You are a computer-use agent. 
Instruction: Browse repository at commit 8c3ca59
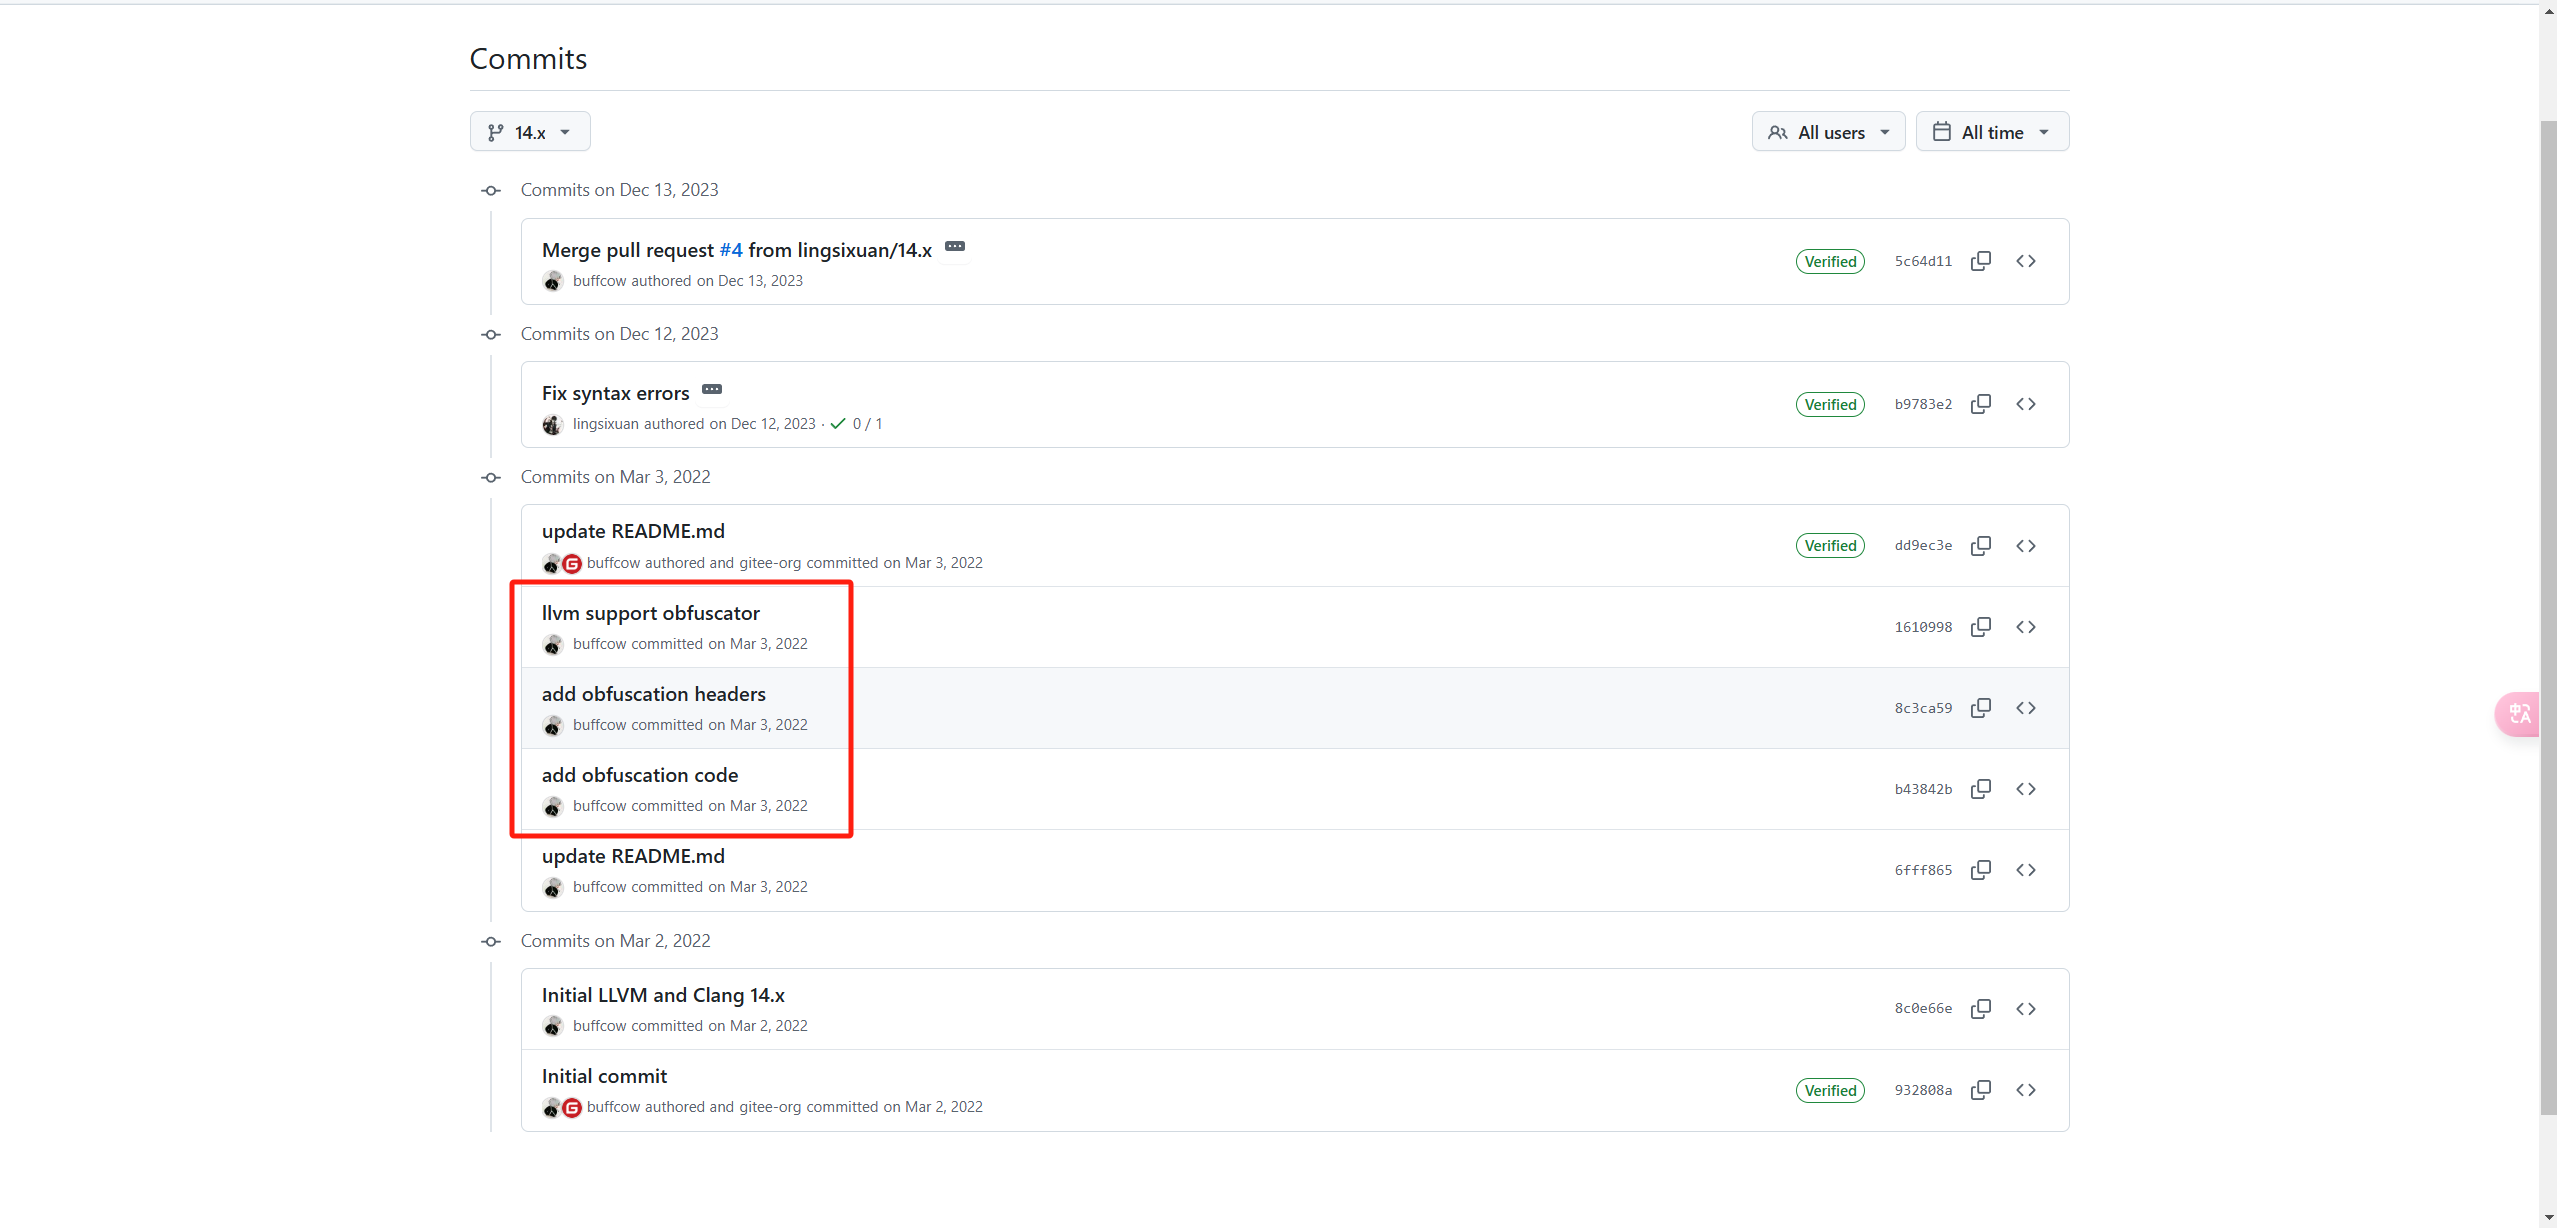(x=2025, y=708)
